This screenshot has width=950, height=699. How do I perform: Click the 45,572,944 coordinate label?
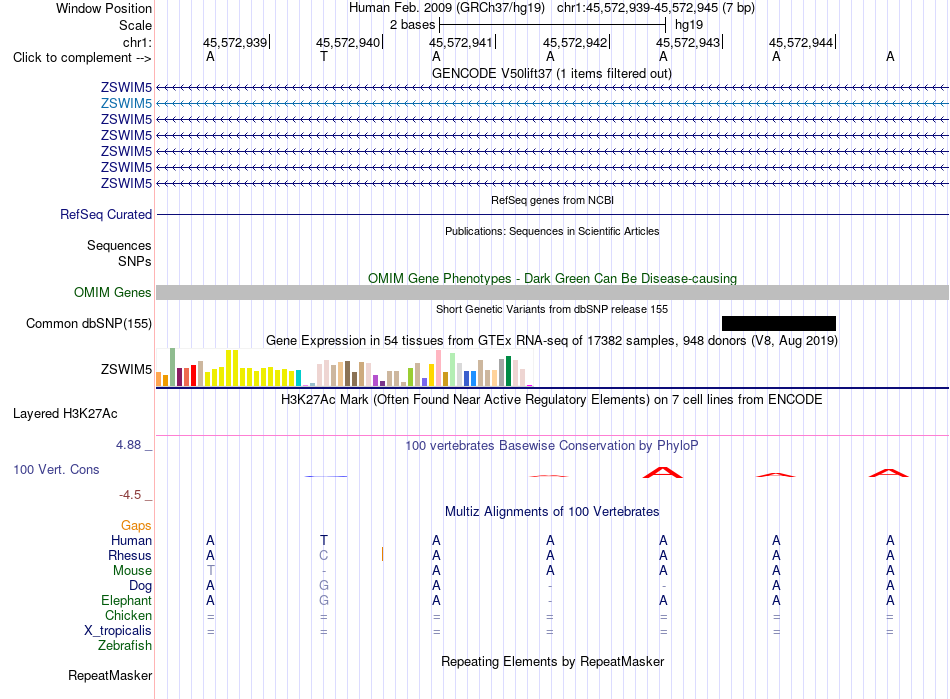click(801, 42)
